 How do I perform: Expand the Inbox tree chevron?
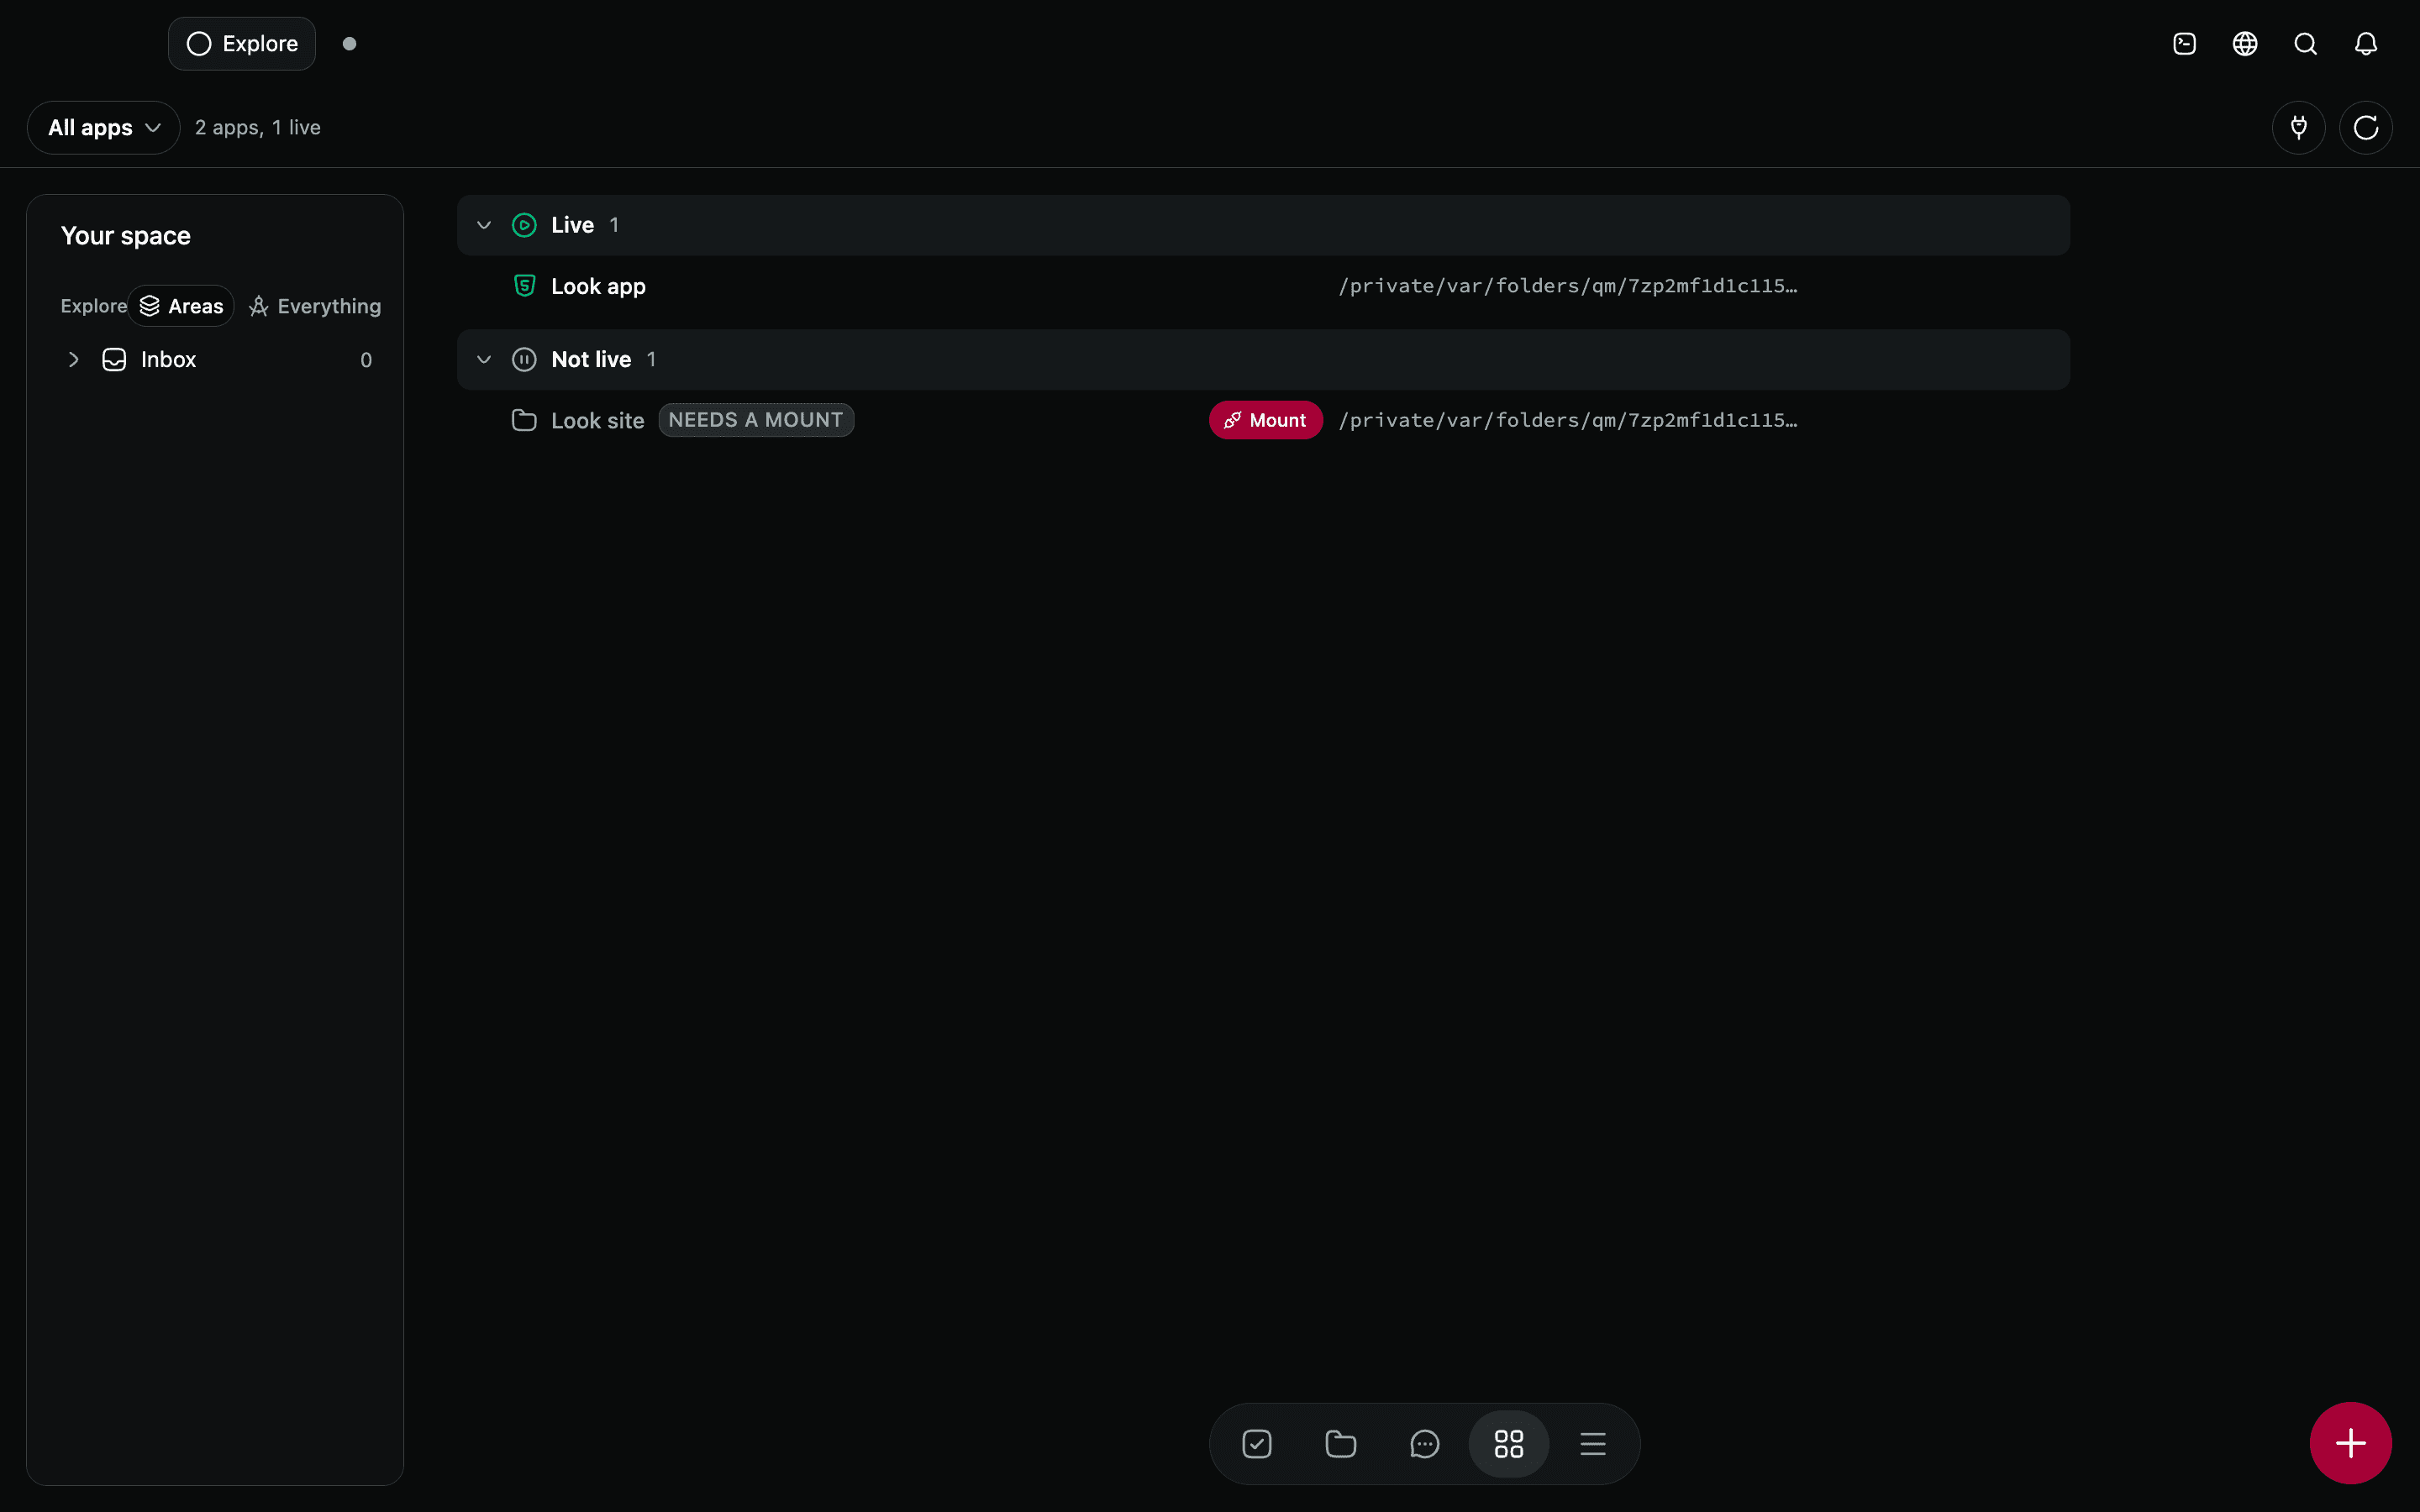(73, 360)
